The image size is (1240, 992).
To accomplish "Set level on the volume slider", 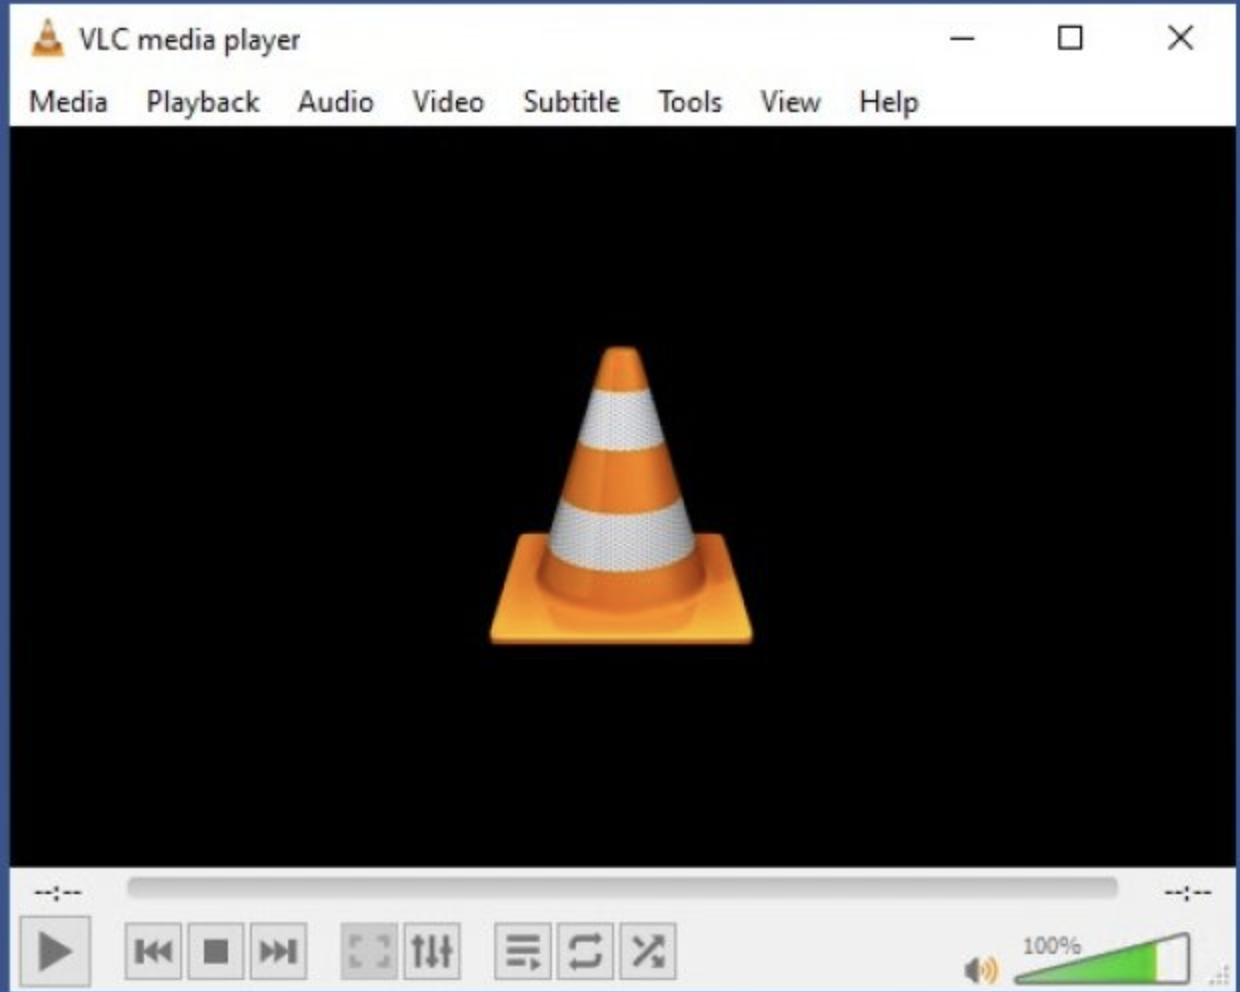I will click(1102, 960).
